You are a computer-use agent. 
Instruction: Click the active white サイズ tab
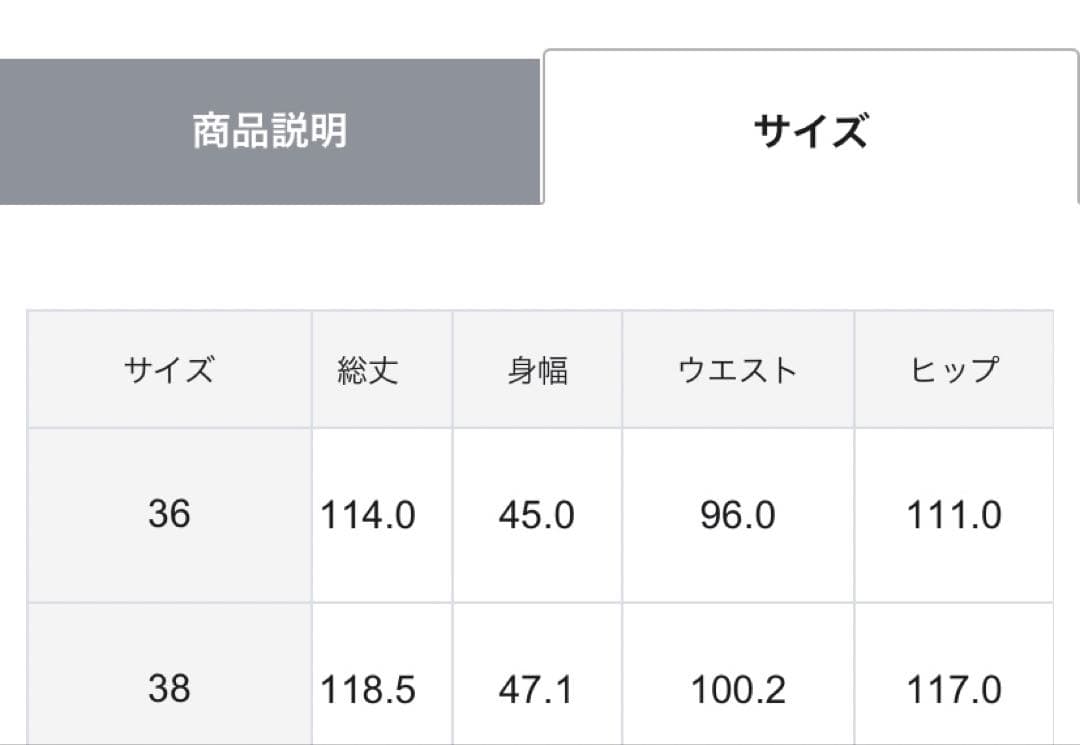(x=810, y=131)
